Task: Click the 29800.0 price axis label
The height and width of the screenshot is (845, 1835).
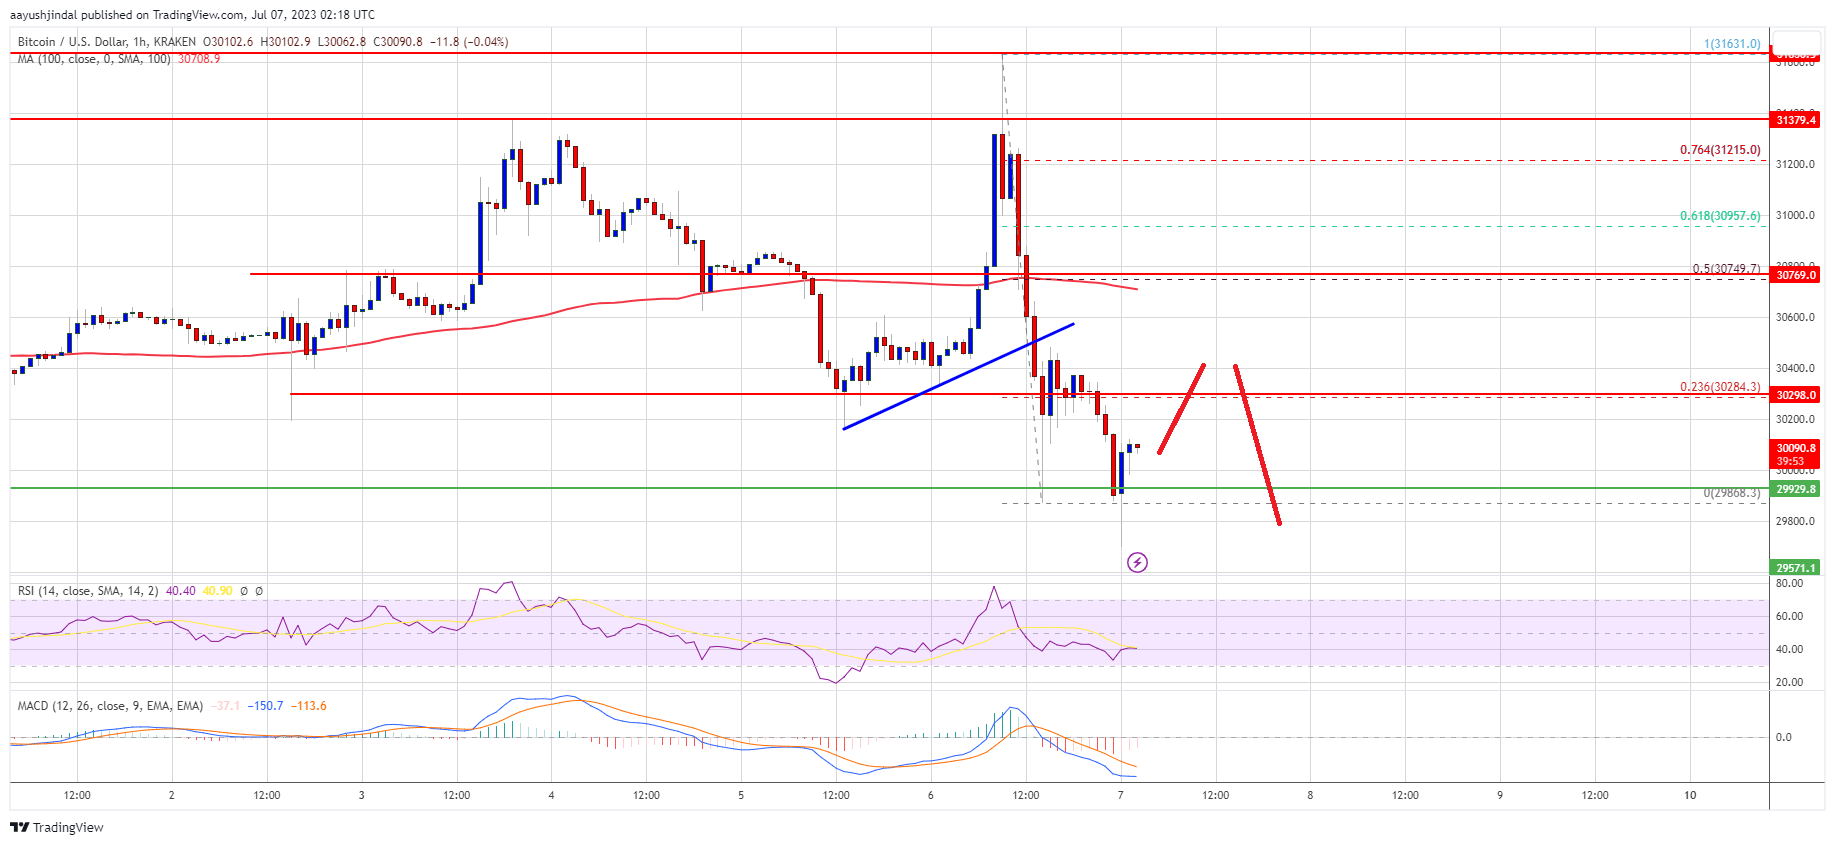Action: pos(1795,521)
